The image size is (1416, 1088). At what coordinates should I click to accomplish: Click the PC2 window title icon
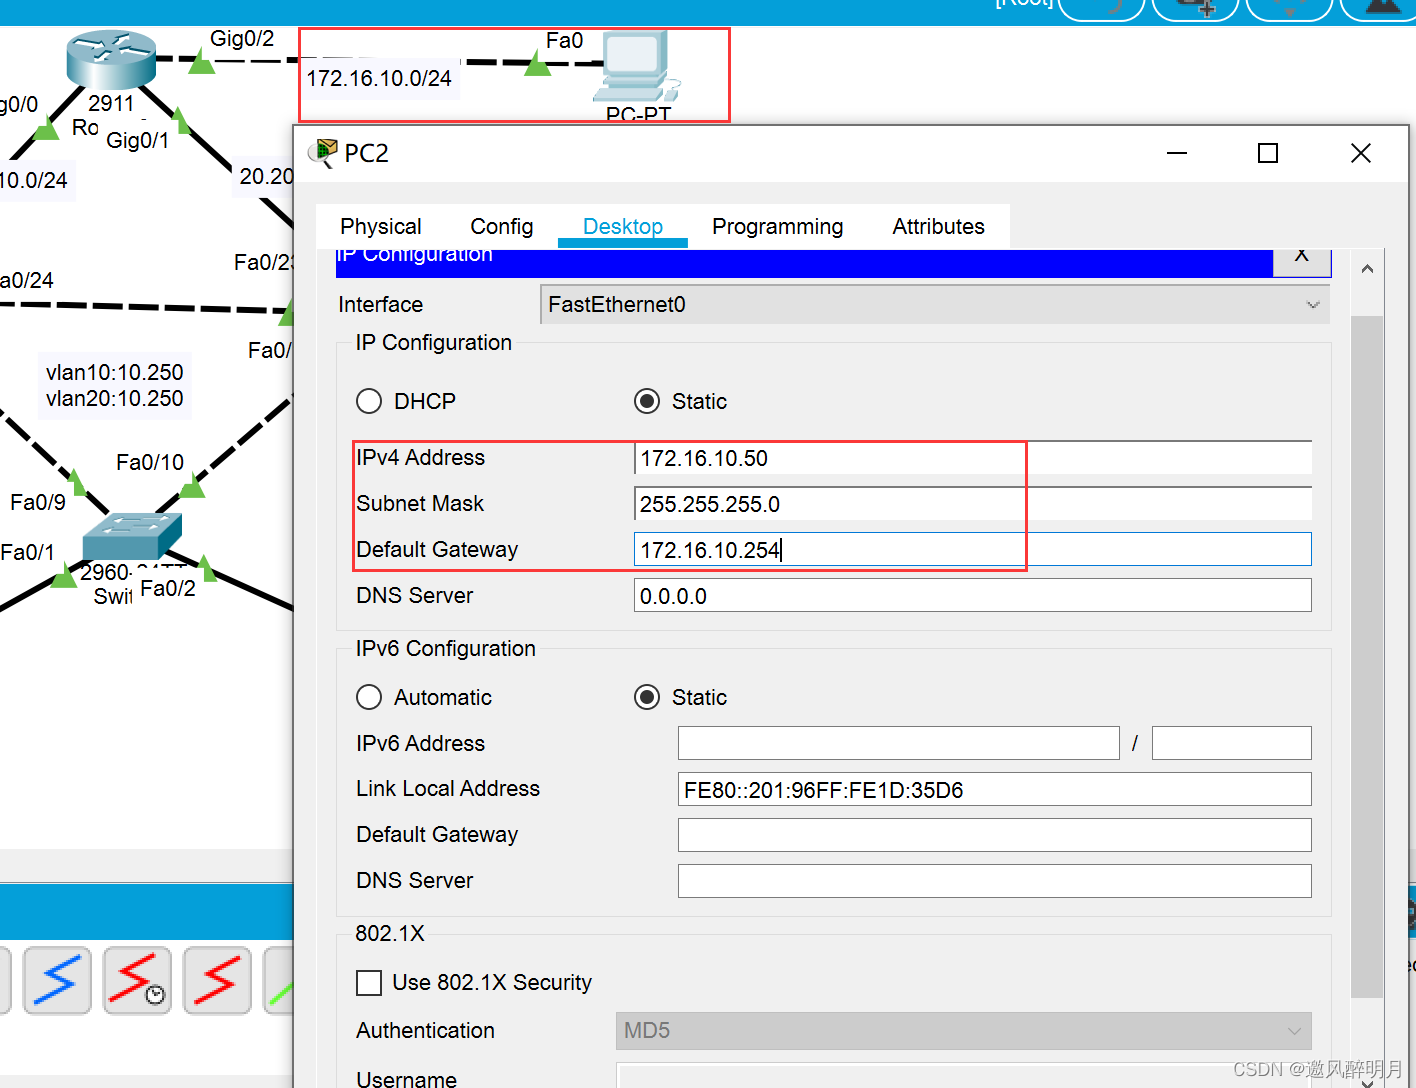(x=323, y=153)
